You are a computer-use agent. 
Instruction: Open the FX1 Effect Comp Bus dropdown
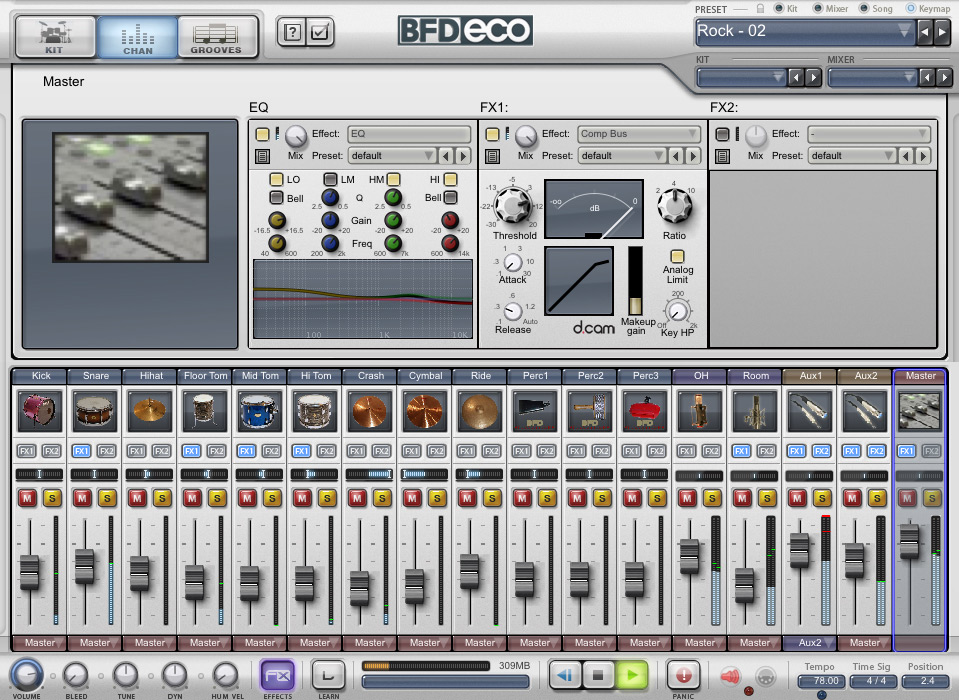tap(639, 134)
